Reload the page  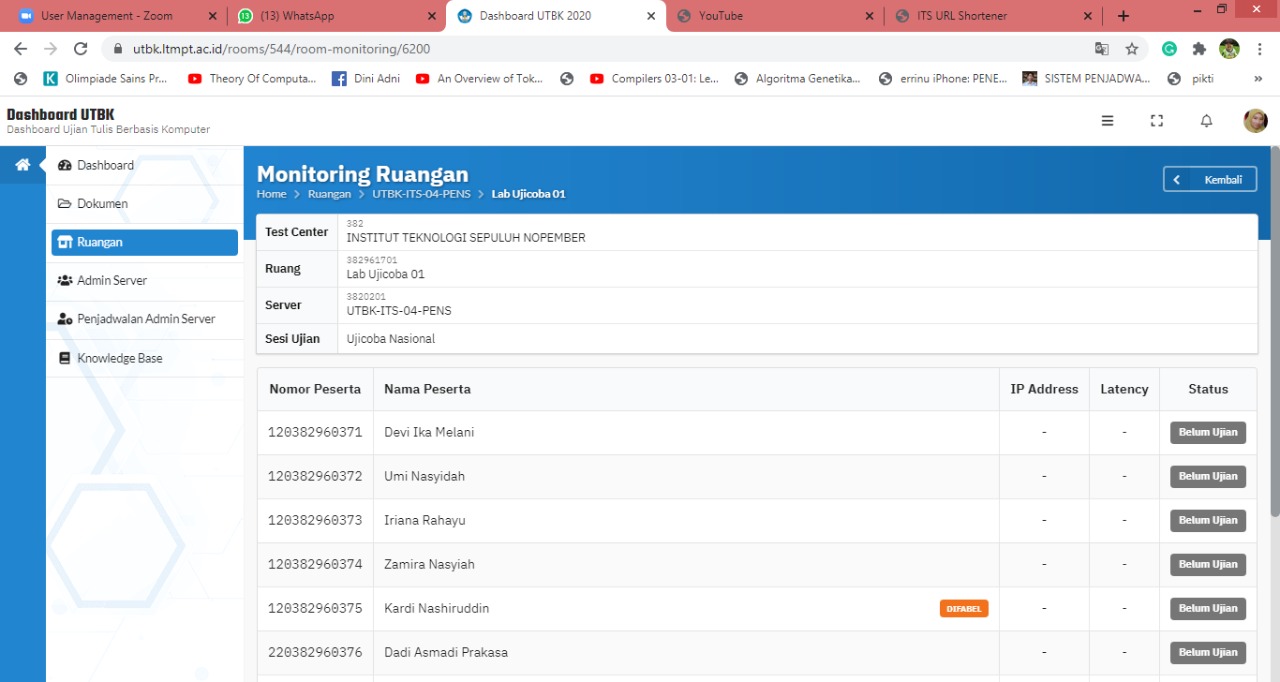click(x=81, y=49)
